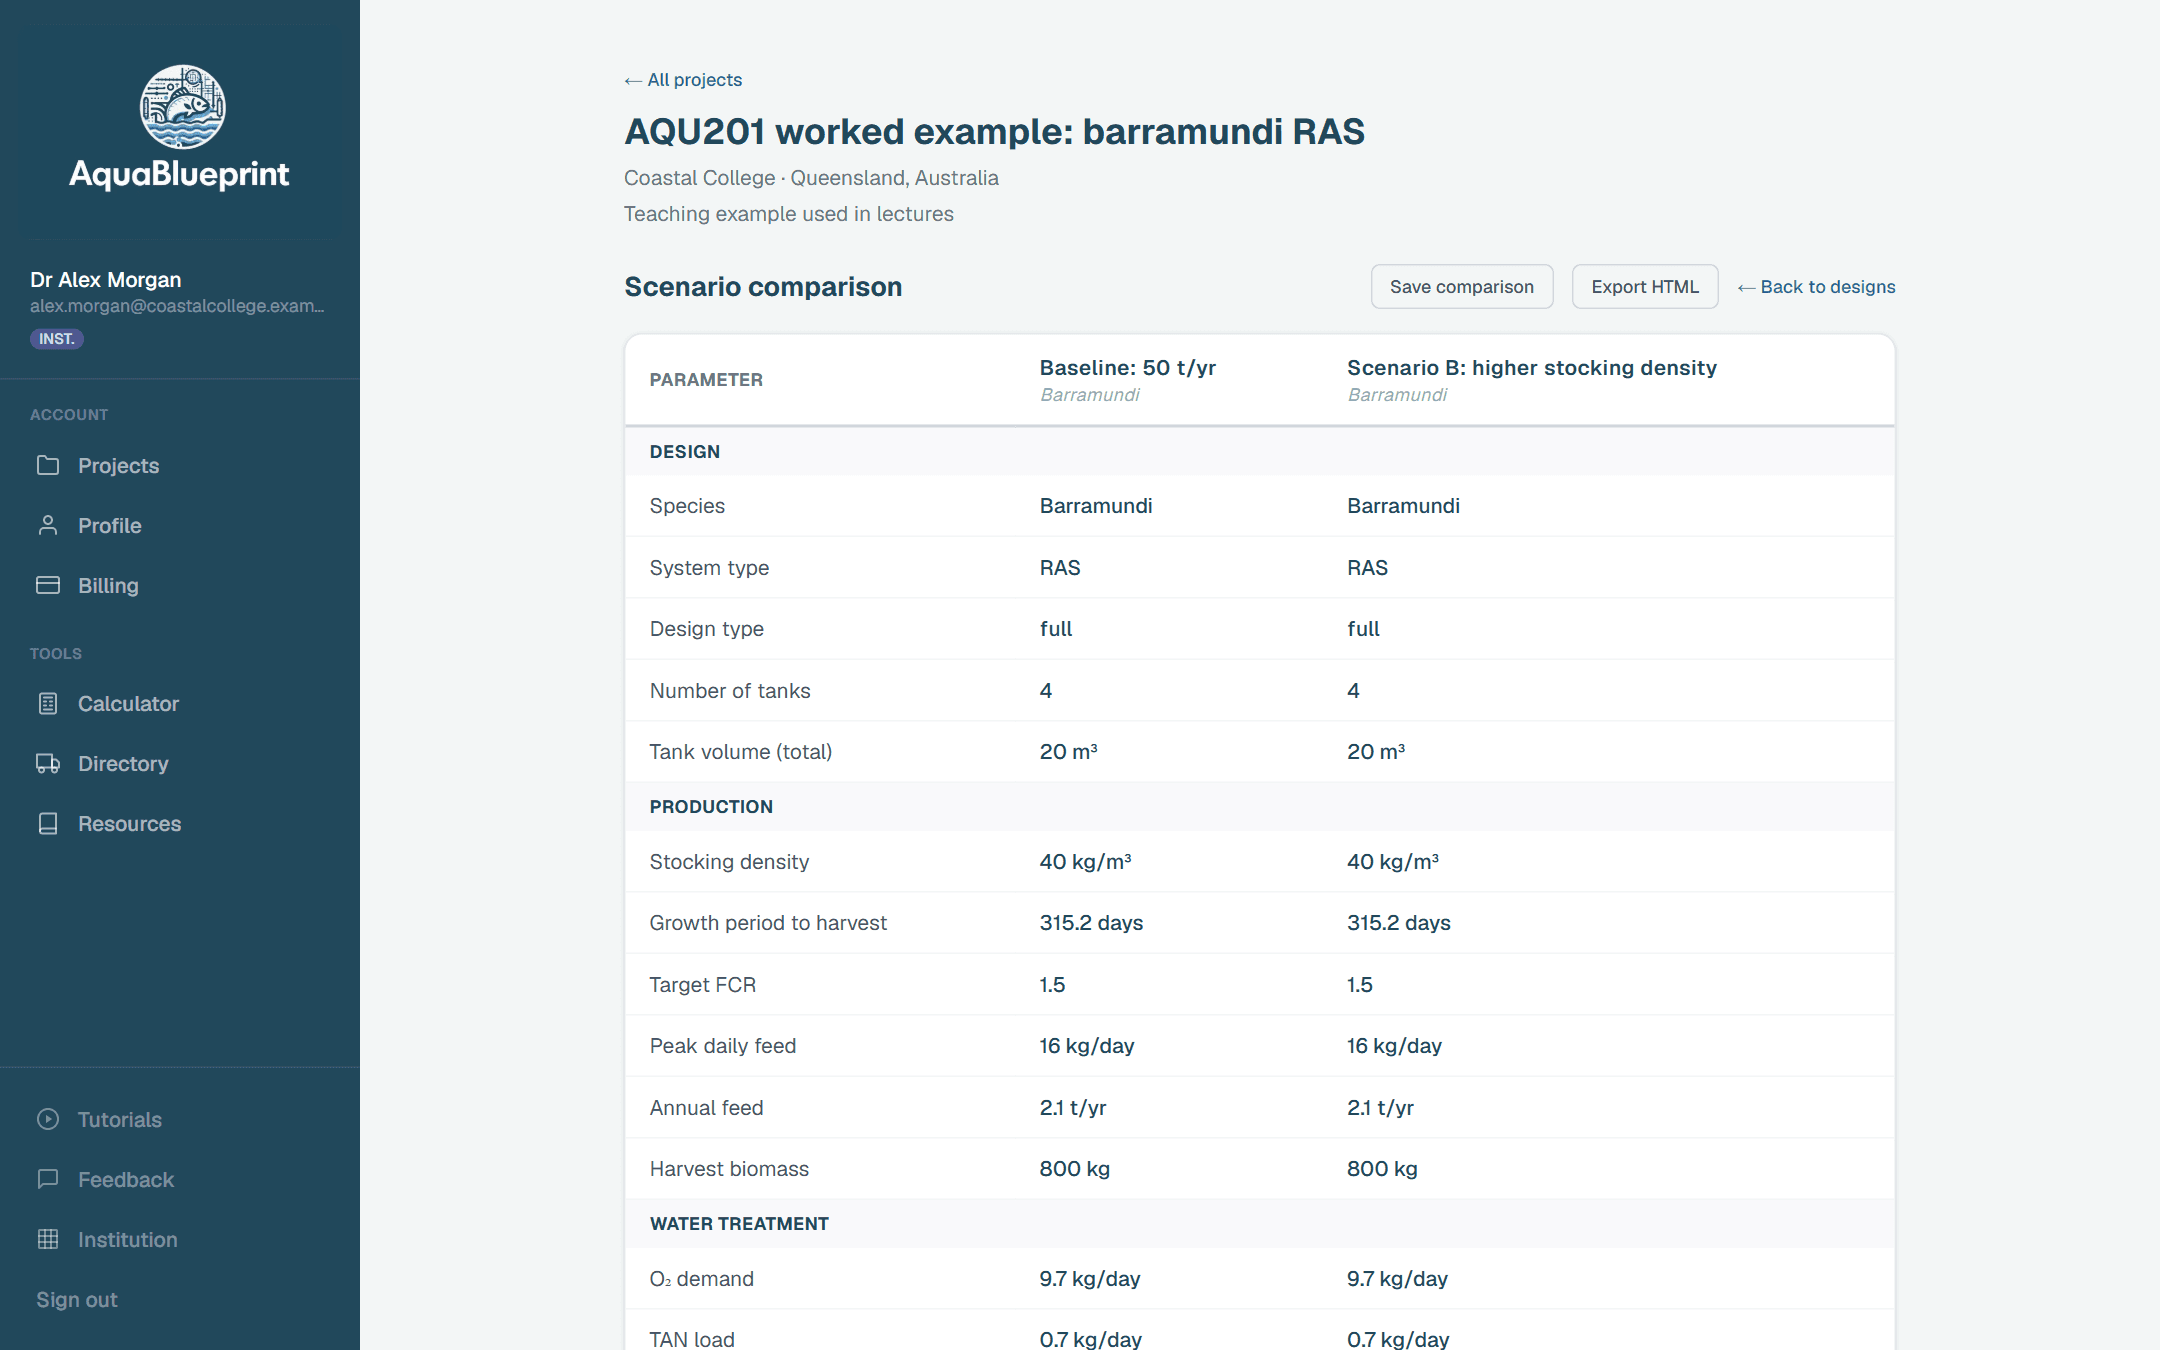This screenshot has width=2160, height=1350.
Task: Click Baseline stocking density 40 kg/m³
Action: pos(1086,862)
